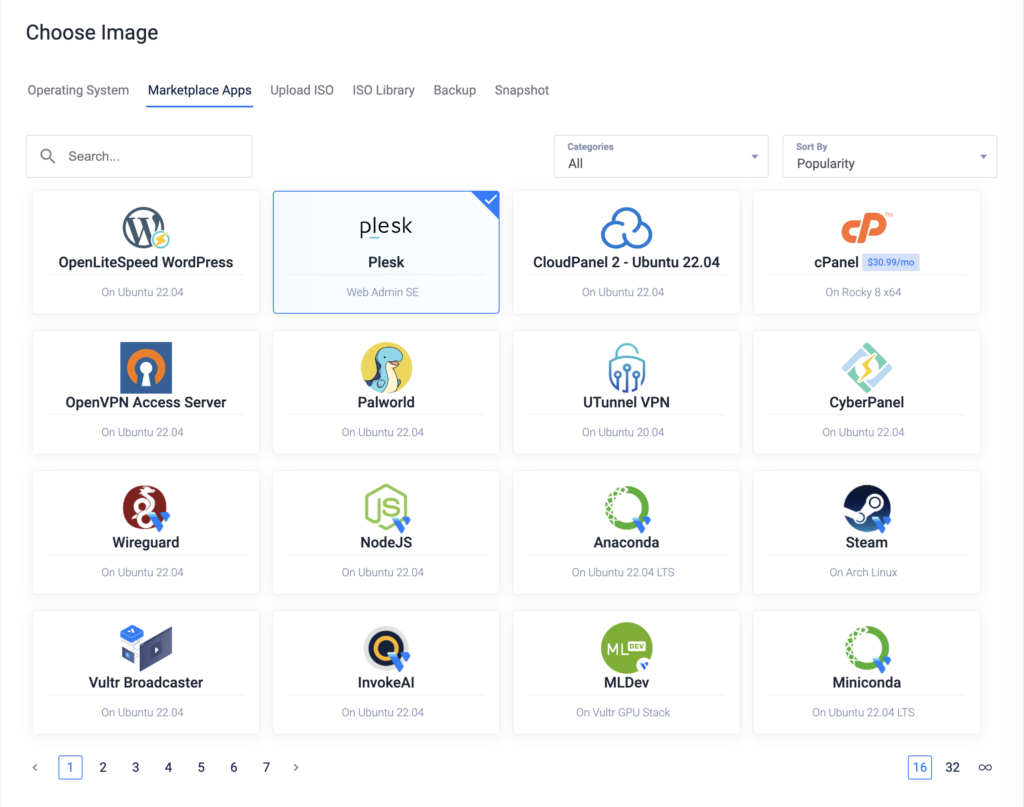Click 'On Ubuntu 20.04' under UTunnel VPN
Screen dimensions: 1024x807
[623, 432]
